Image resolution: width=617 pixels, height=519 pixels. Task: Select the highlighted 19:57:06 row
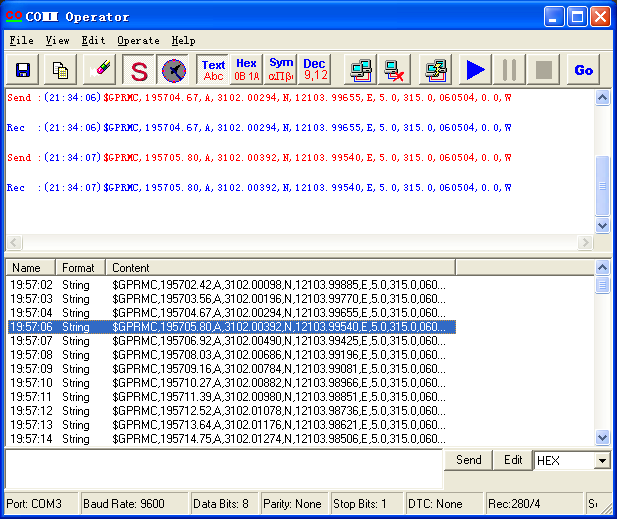[232, 327]
